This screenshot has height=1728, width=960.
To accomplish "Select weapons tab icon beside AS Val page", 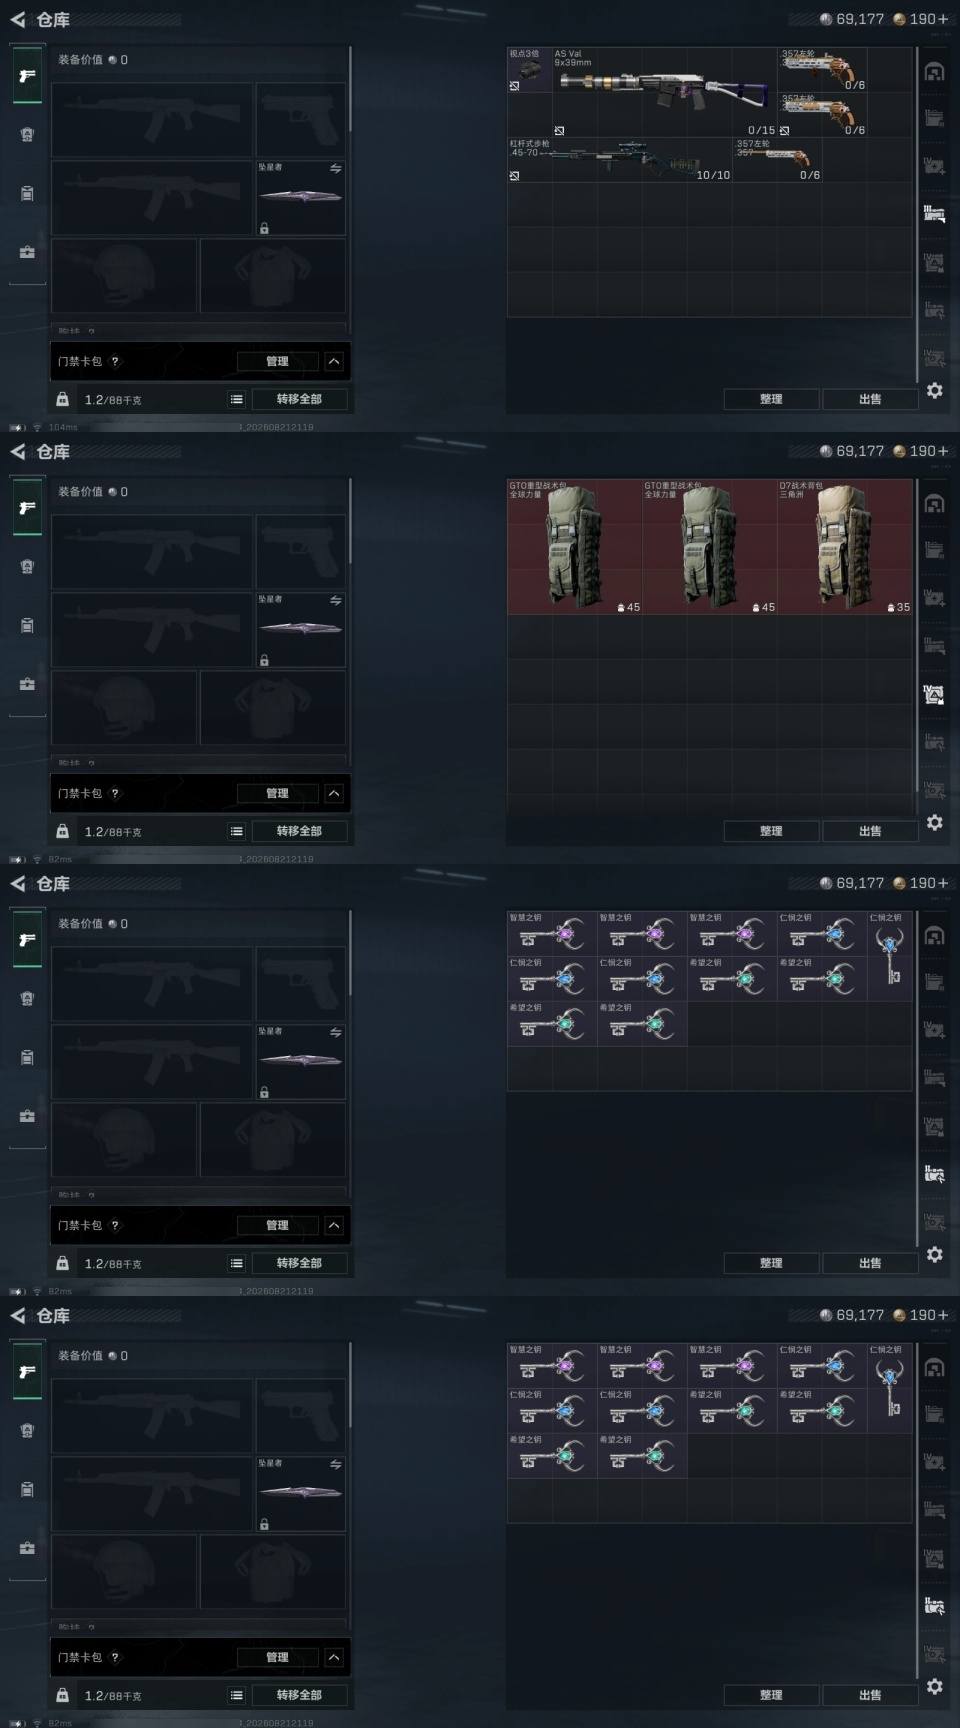I will 27,76.
